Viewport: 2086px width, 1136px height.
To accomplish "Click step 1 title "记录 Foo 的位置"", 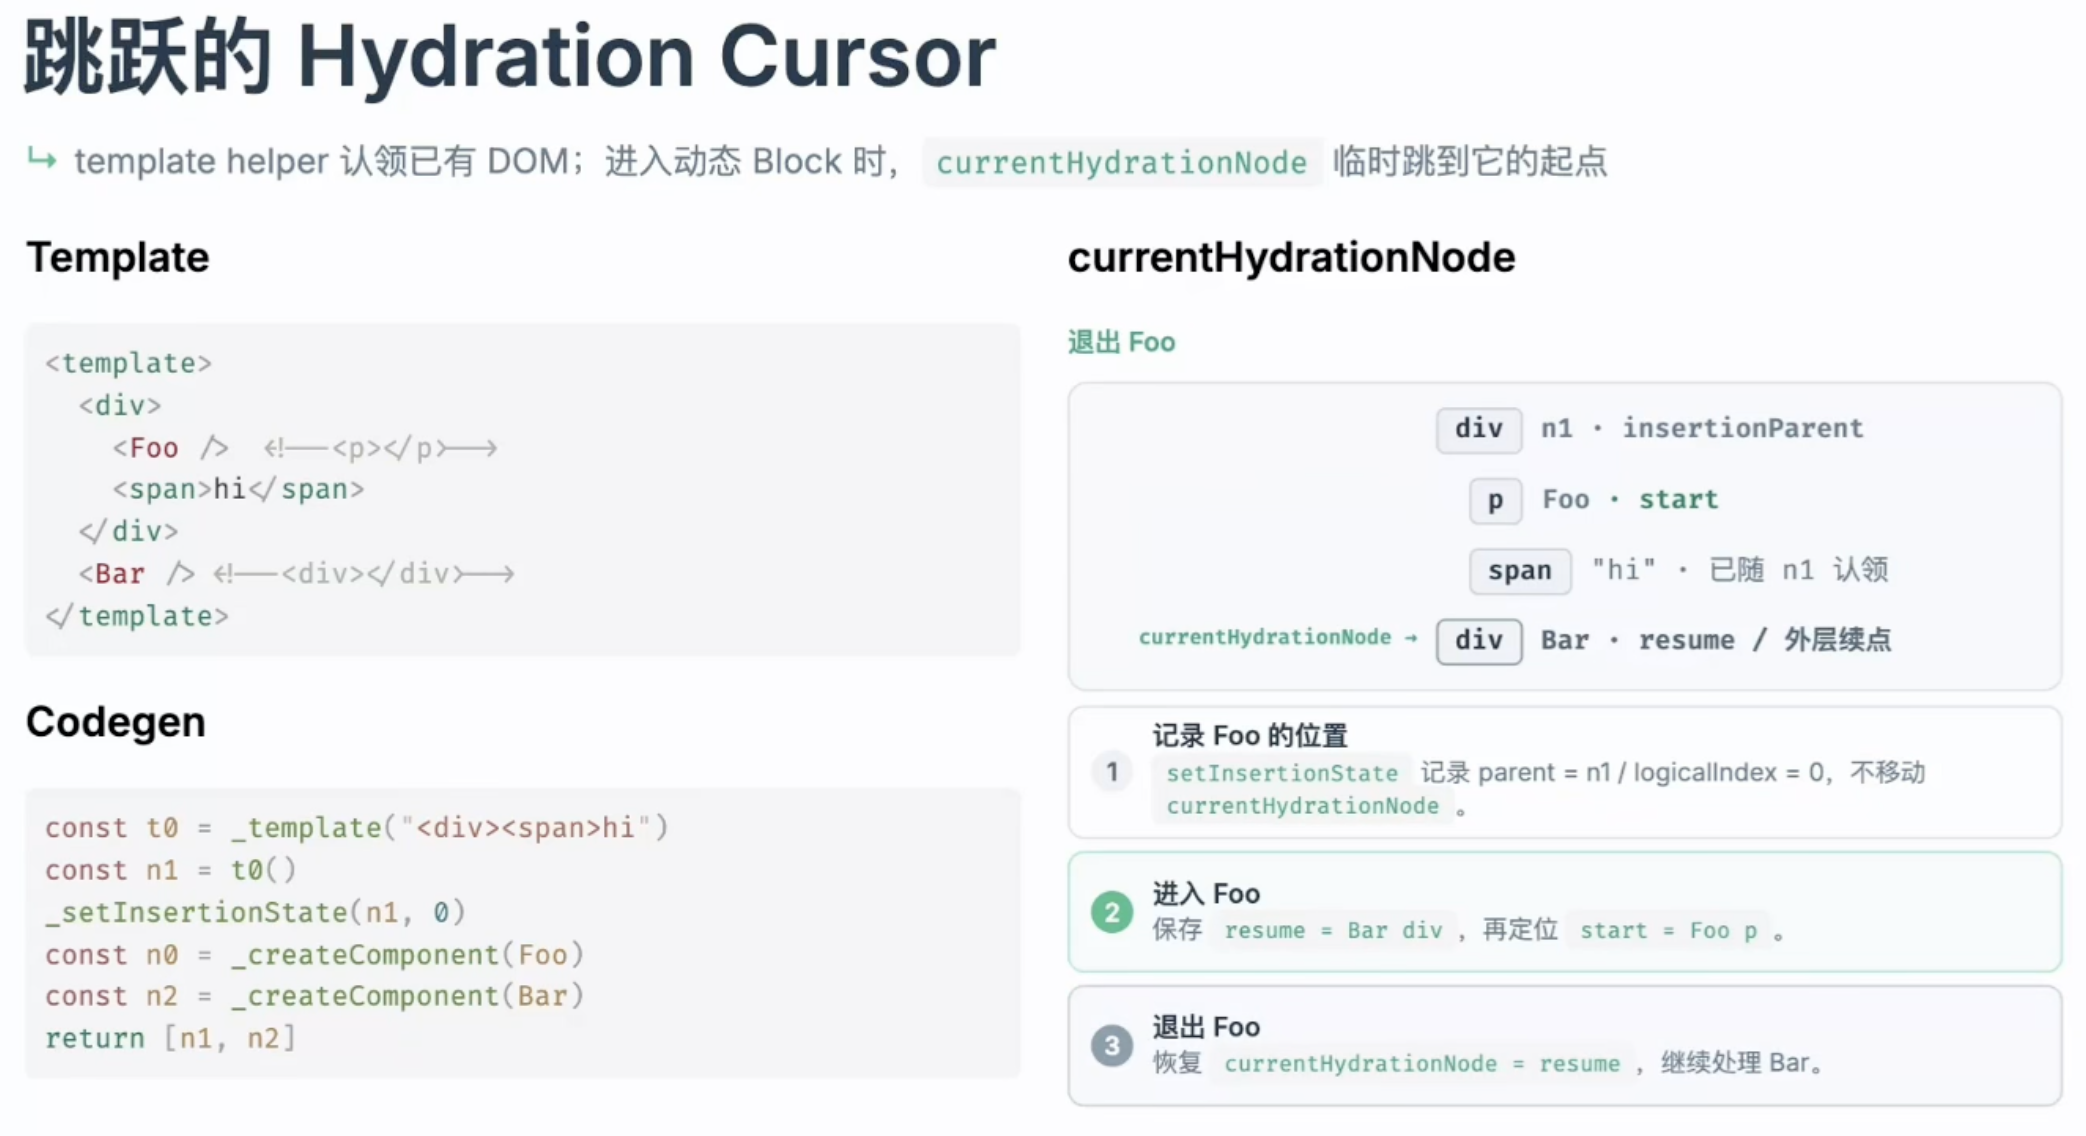I will tap(1250, 736).
